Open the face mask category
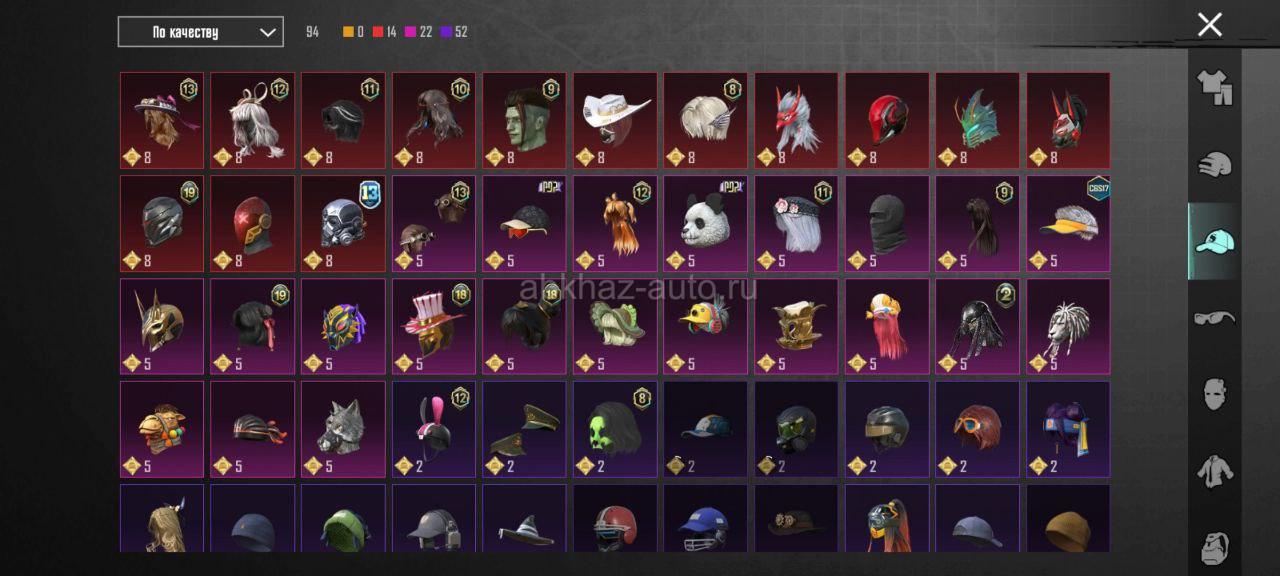Image resolution: width=1280 pixels, height=576 pixels. 1214,394
